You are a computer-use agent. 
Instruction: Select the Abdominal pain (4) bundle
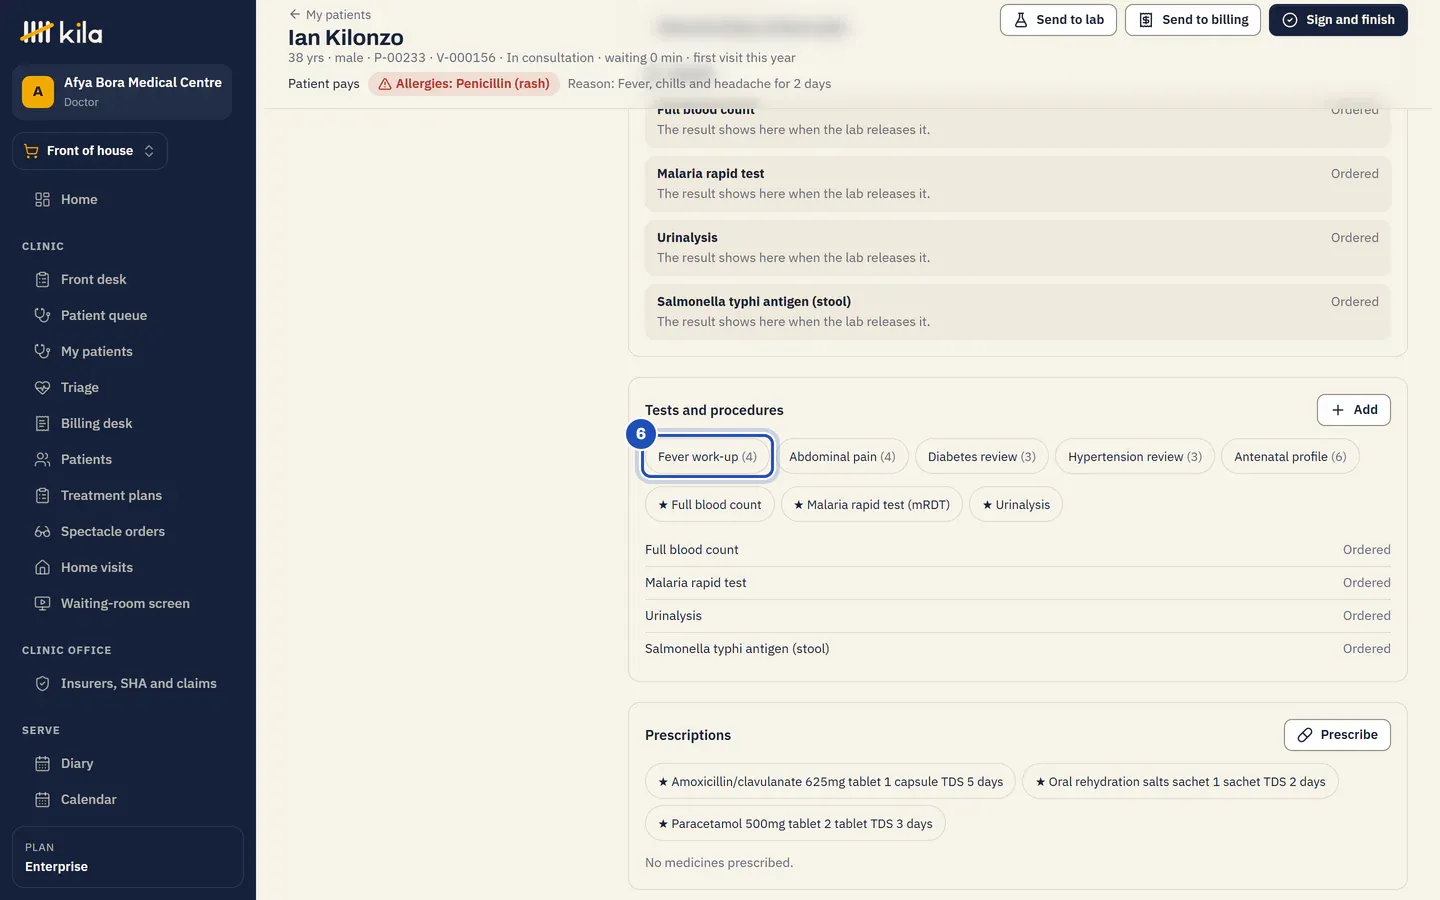[842, 457]
